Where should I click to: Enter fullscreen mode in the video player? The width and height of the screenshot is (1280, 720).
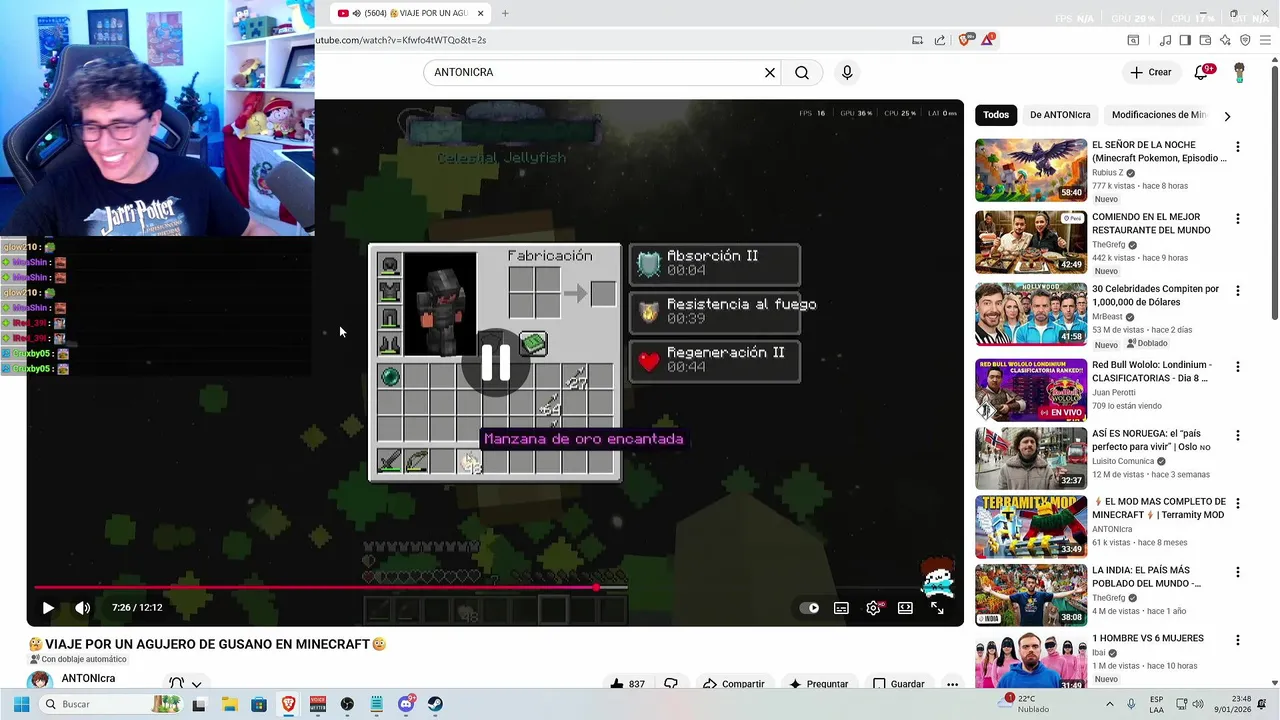tap(937, 607)
